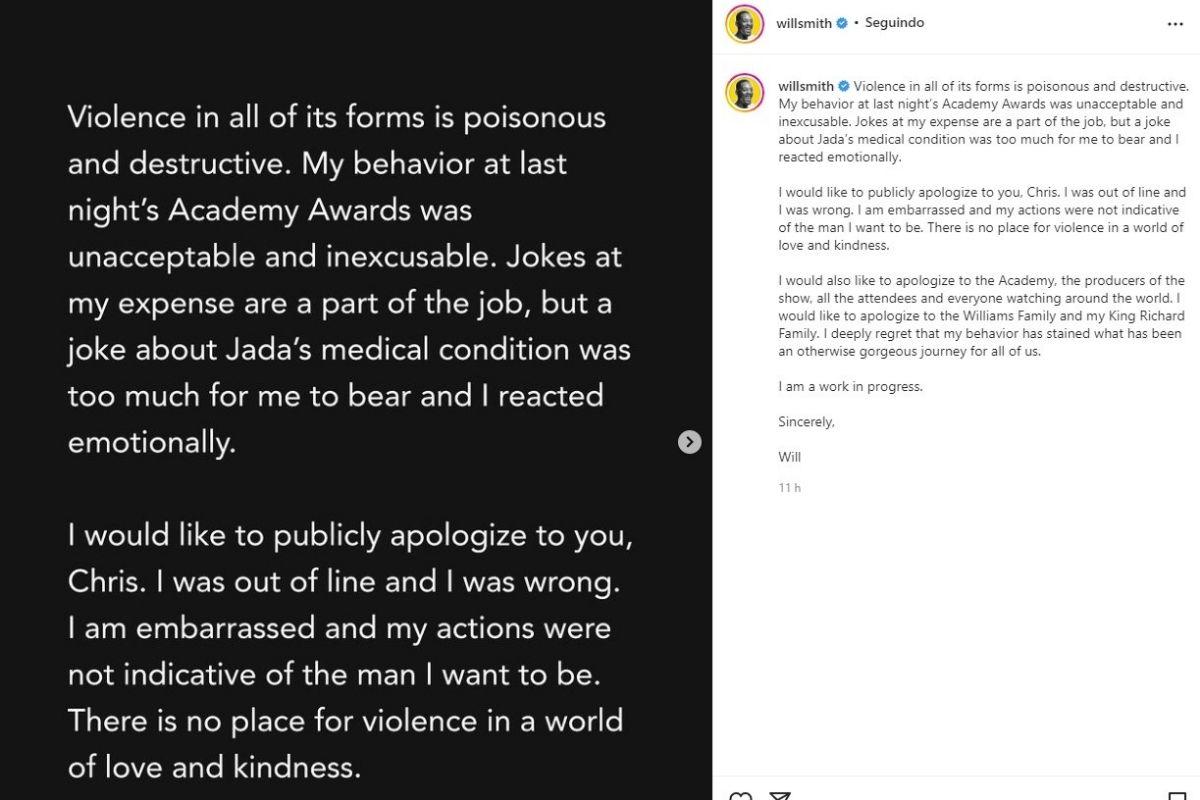This screenshot has height=800, width=1200.
Task: Open willsmith's profile picture in the header
Action: click(x=745, y=24)
